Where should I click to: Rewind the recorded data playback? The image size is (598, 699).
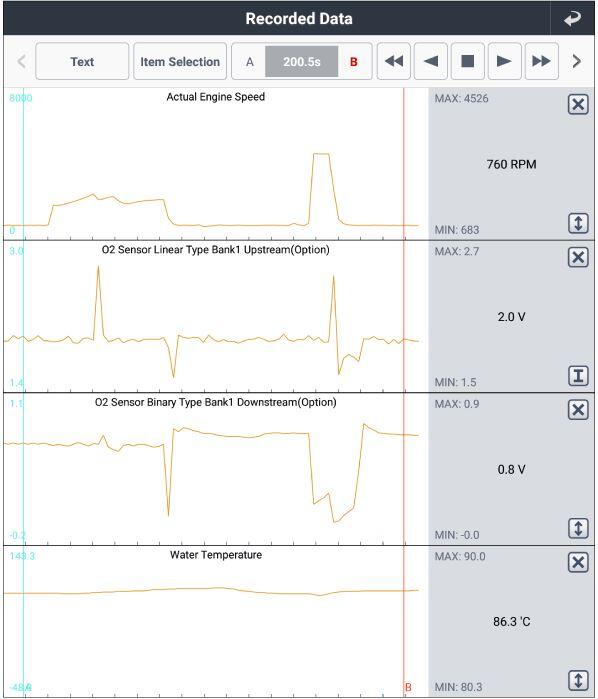tap(394, 61)
